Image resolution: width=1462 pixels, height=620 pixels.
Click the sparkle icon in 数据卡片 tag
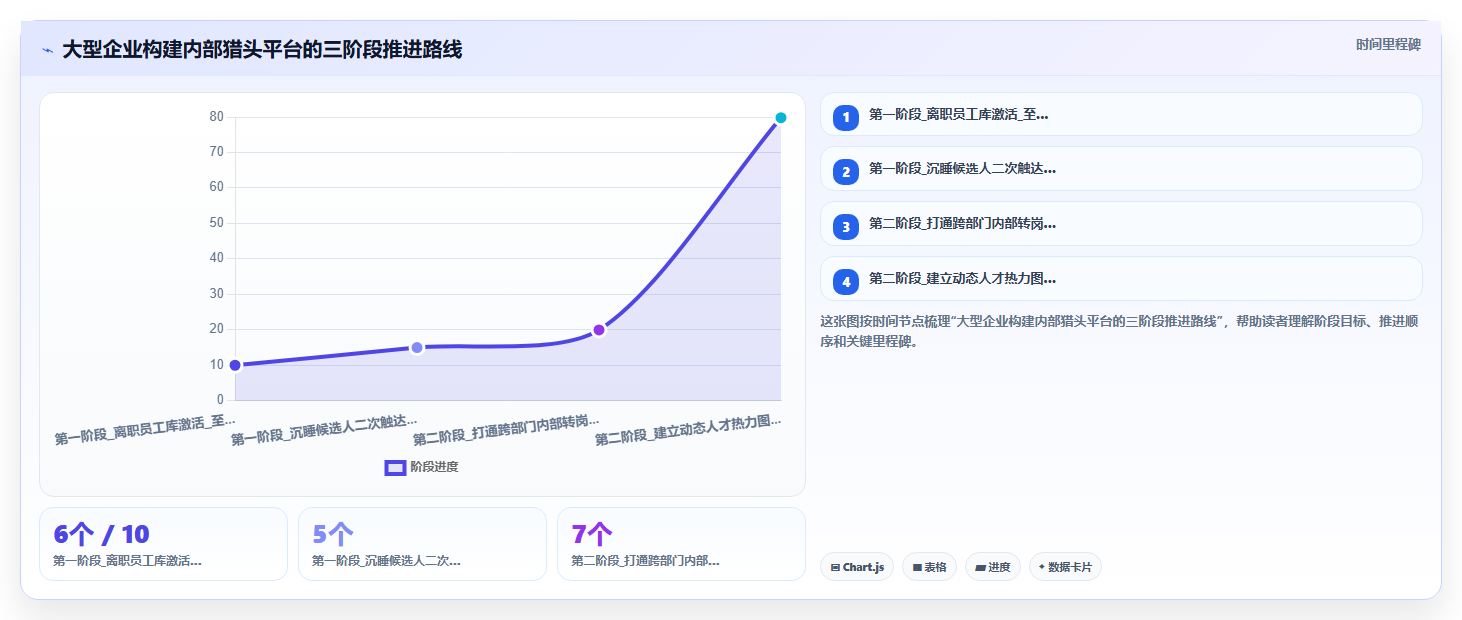(1042, 567)
